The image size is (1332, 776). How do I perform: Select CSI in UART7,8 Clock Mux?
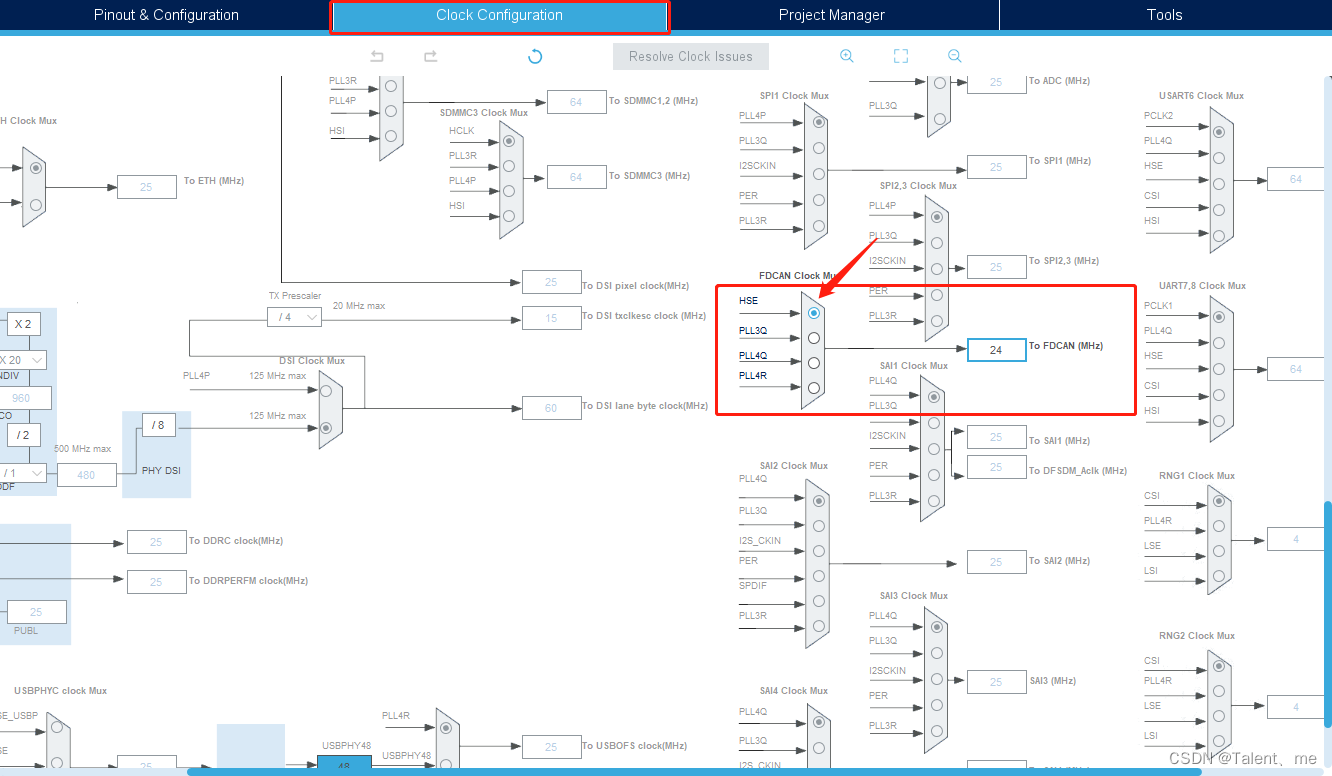pyautogui.click(x=1218, y=396)
